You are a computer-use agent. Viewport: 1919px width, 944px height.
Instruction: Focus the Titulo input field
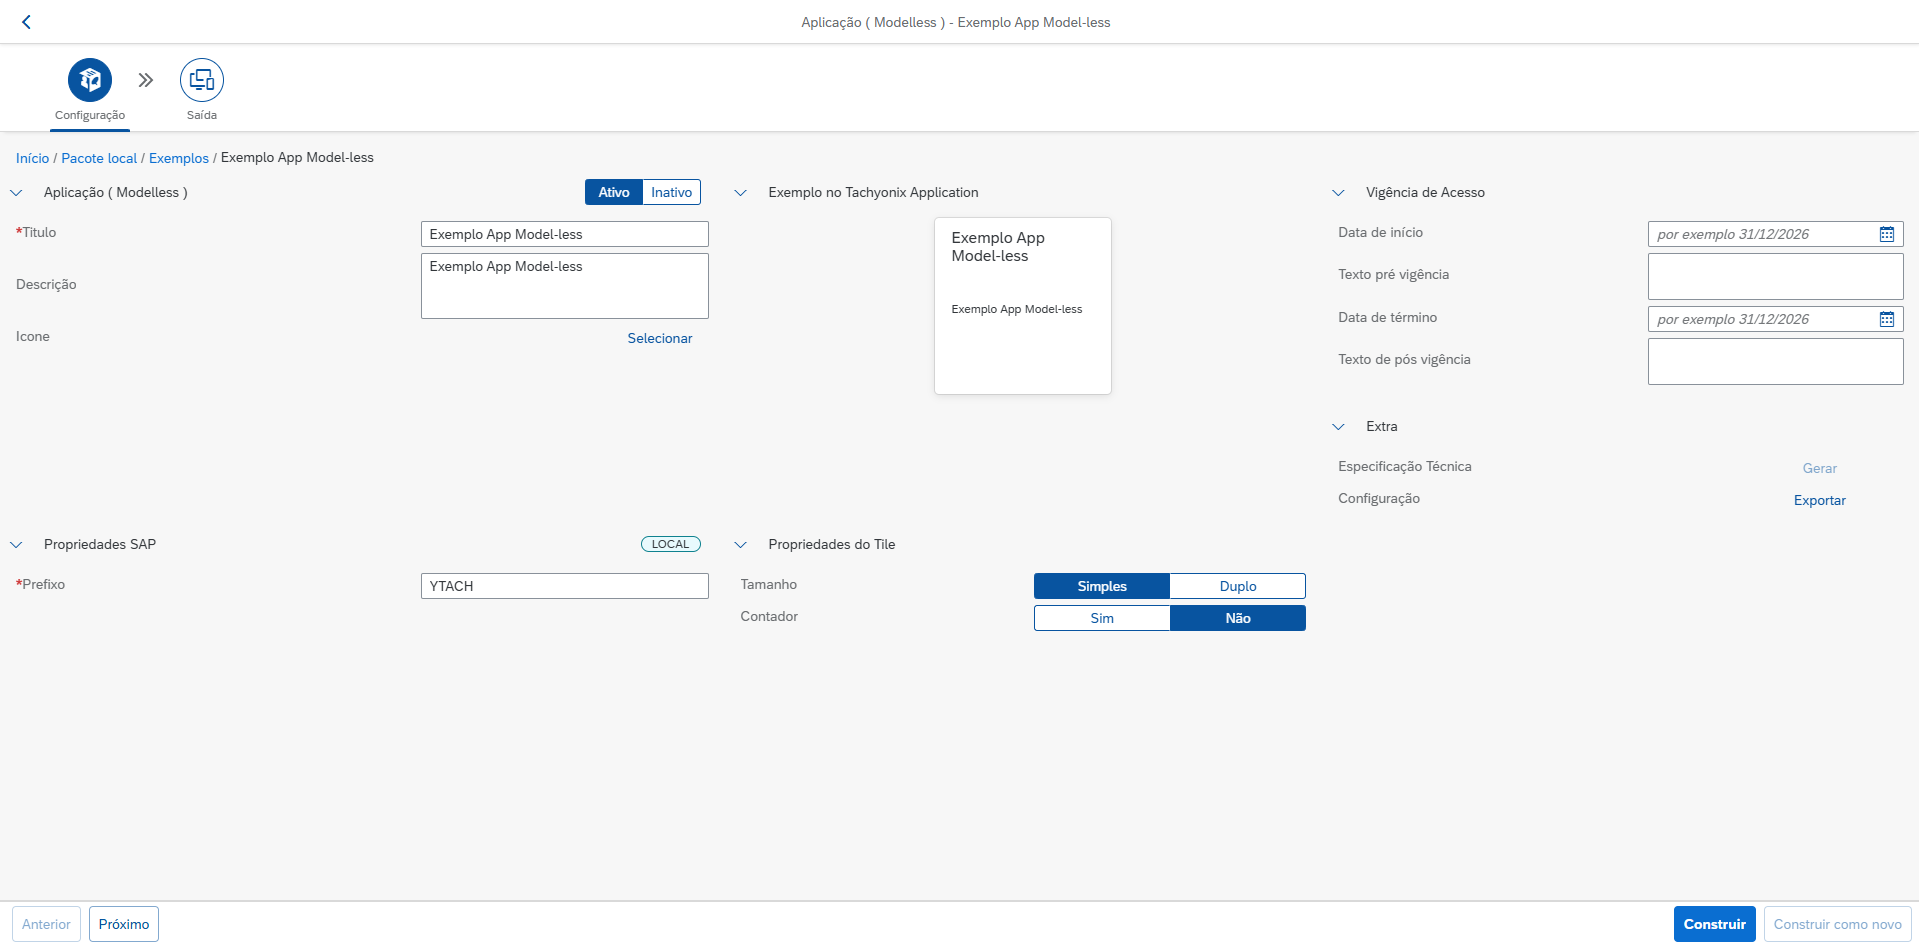tap(565, 234)
